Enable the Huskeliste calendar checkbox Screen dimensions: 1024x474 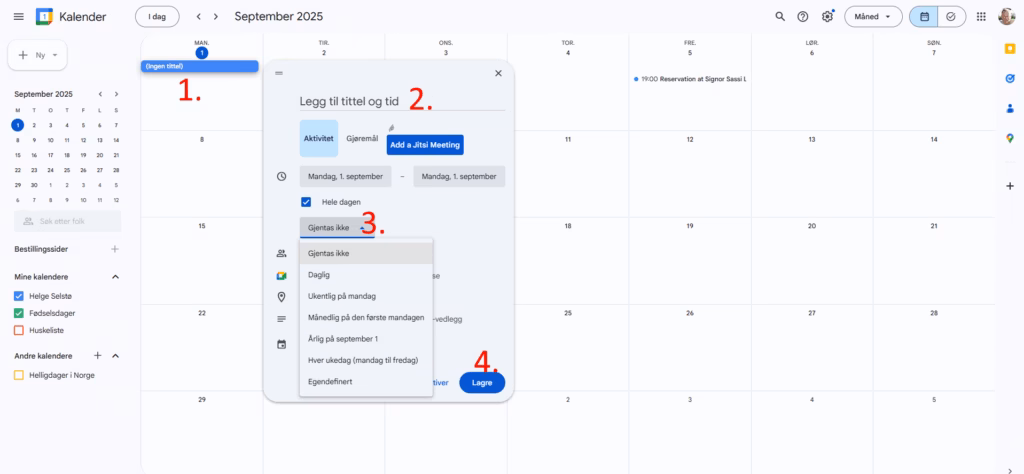(19, 330)
